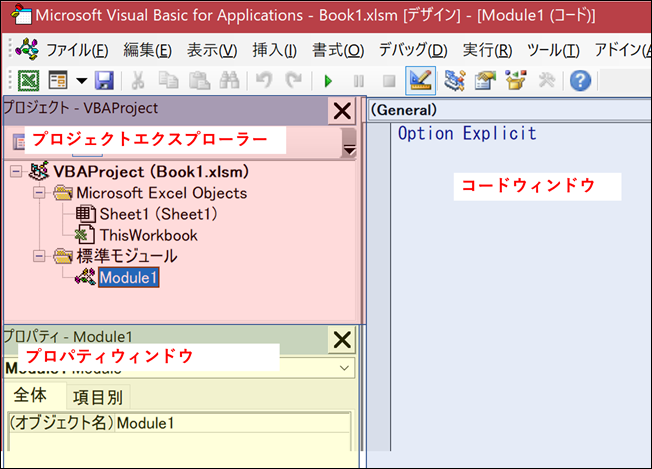This screenshot has width=652, height=469.
Task: Click the (オブジェクト名) property label
Action: 61,423
